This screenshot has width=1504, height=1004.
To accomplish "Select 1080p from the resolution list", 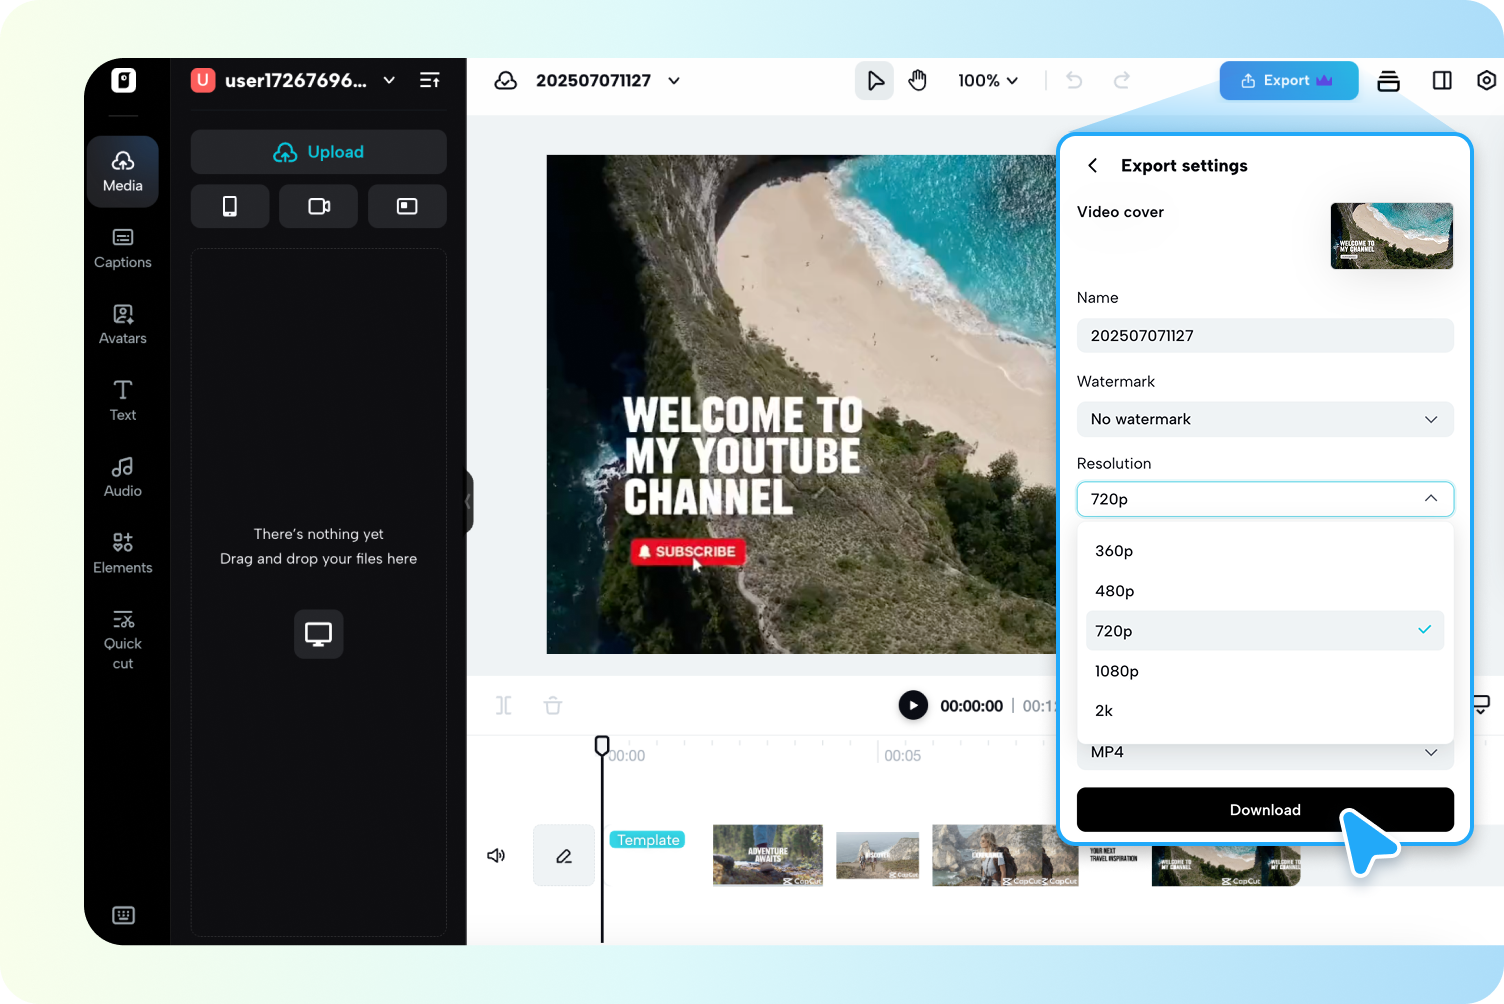I will pyautogui.click(x=1117, y=671).
